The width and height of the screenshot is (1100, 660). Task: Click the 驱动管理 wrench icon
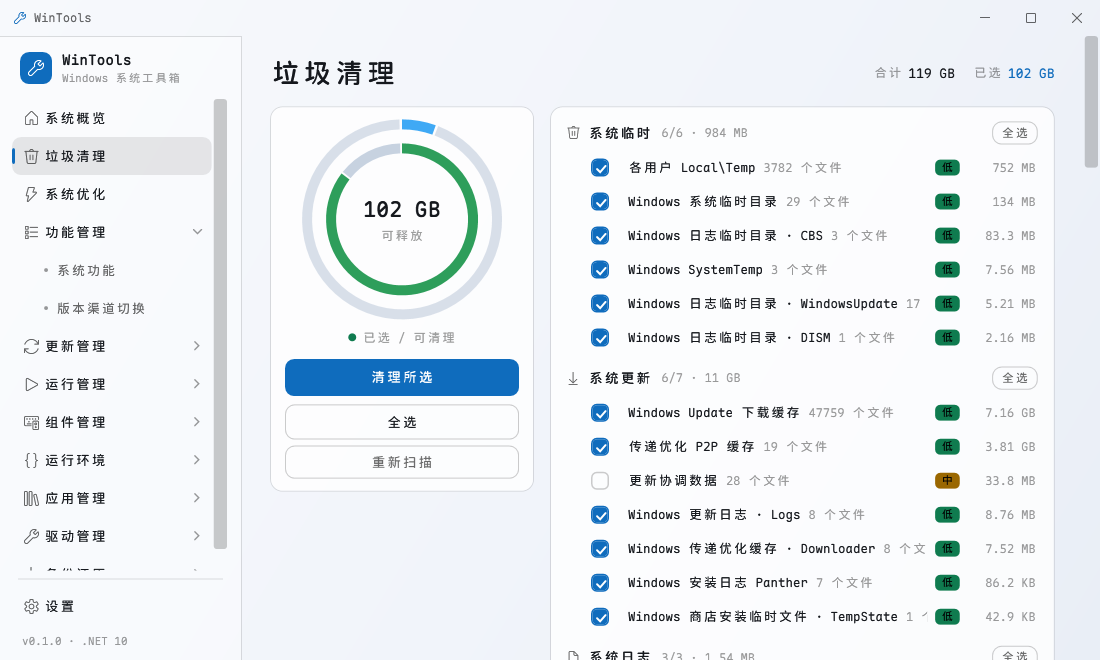click(32, 536)
